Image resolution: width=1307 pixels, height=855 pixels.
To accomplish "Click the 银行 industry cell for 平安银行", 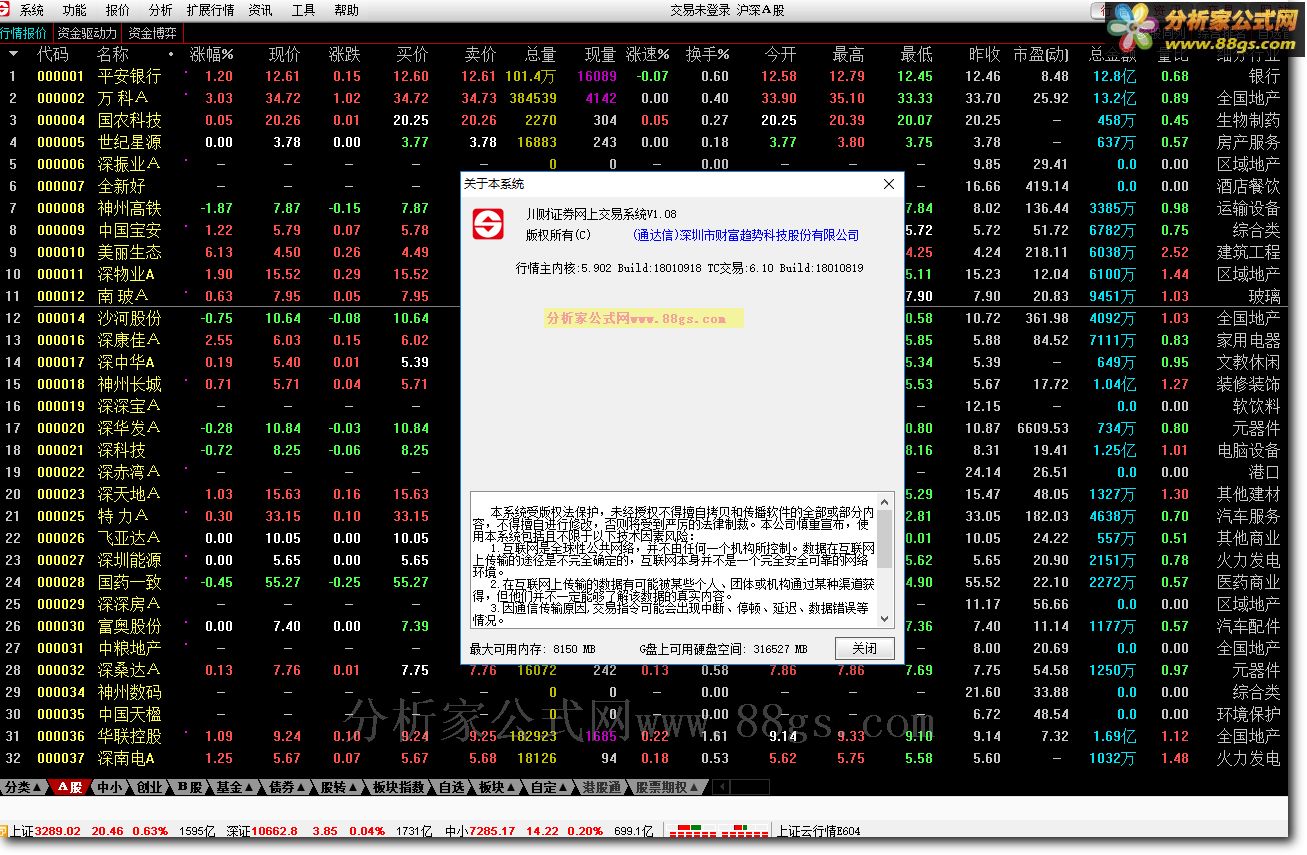I will (x=1264, y=76).
